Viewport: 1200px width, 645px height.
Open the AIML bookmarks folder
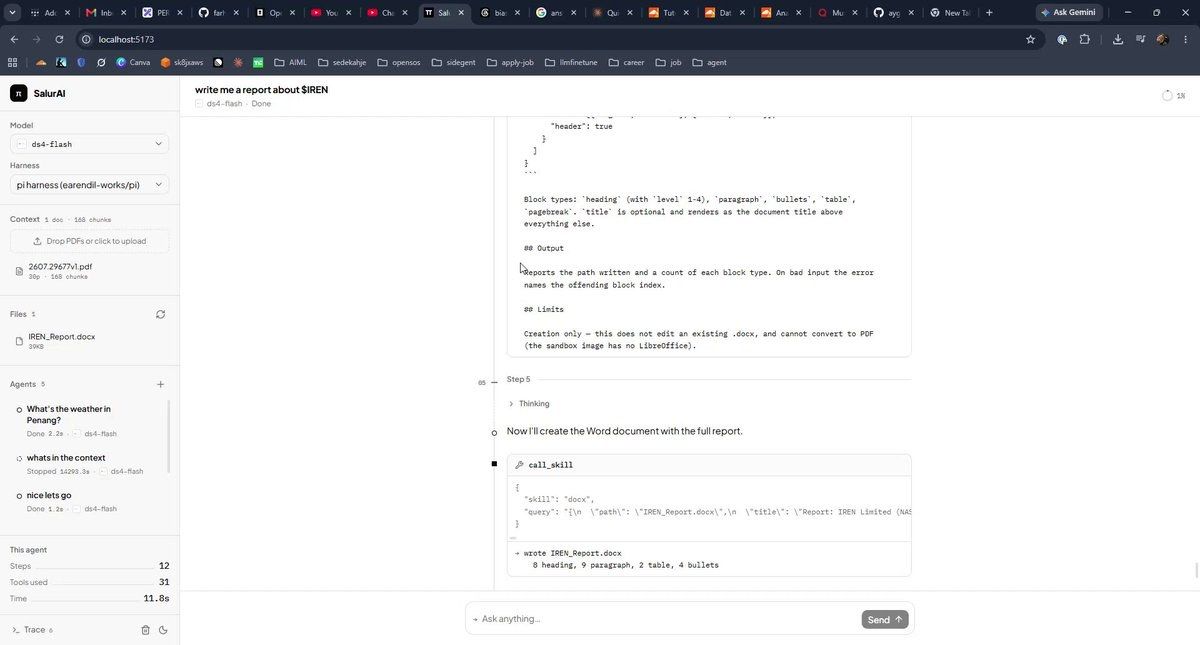(x=290, y=62)
